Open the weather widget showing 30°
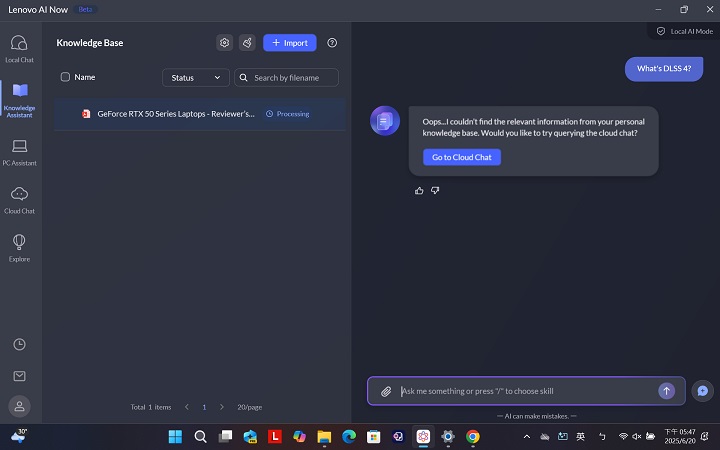The height and width of the screenshot is (450, 720). [19, 435]
